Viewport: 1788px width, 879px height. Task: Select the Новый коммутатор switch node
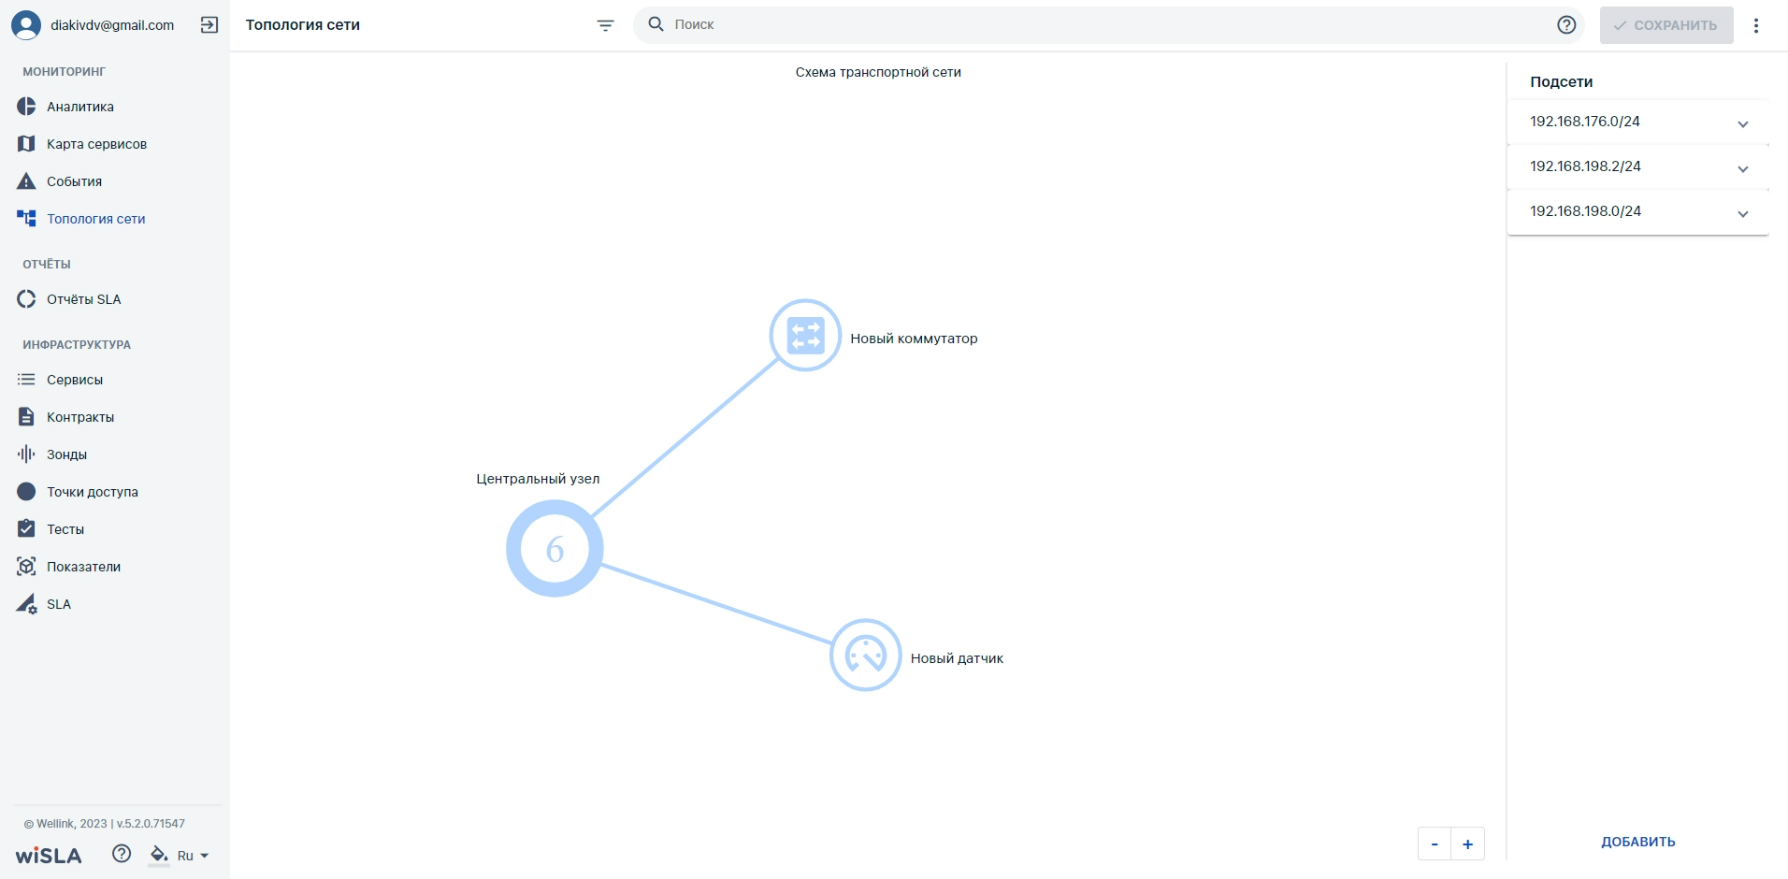tap(805, 335)
